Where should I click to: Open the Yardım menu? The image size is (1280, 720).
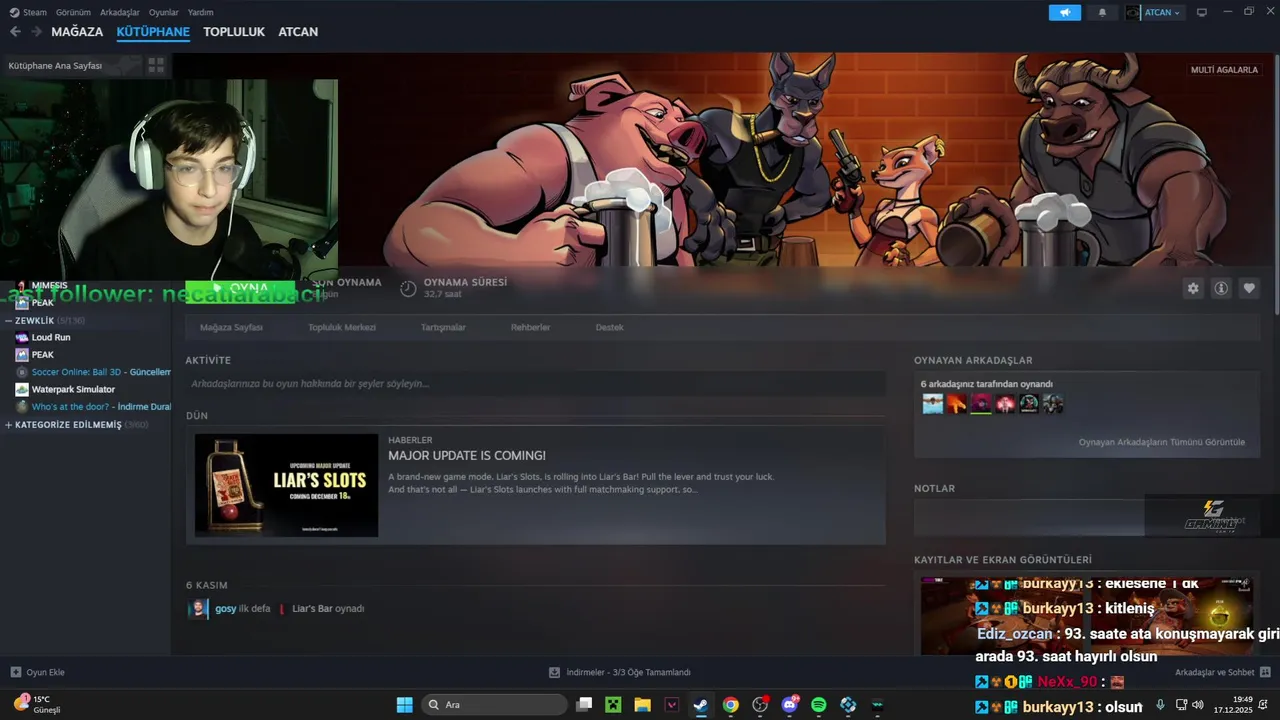[201, 12]
